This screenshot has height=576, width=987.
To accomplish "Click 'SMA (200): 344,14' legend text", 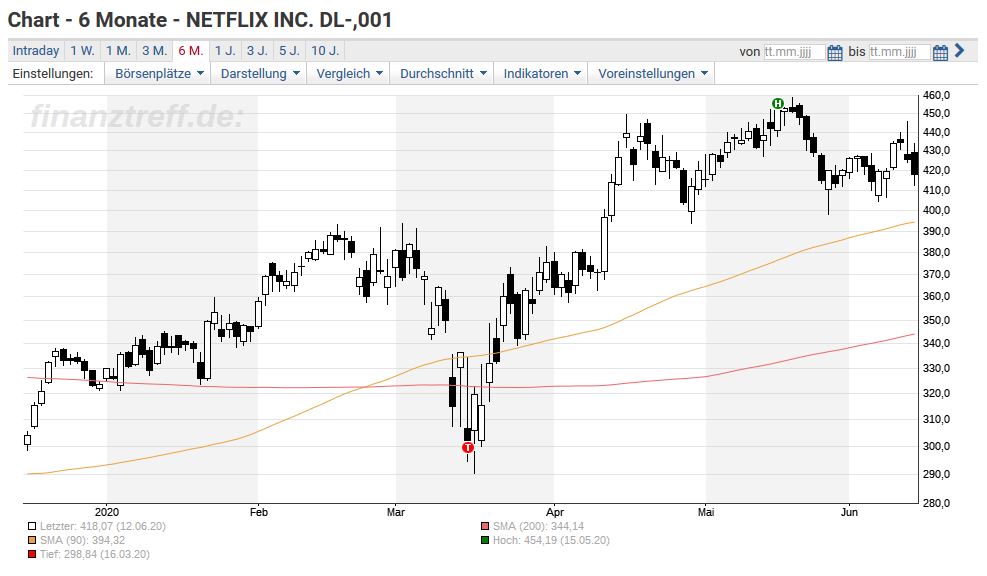I will [x=538, y=526].
